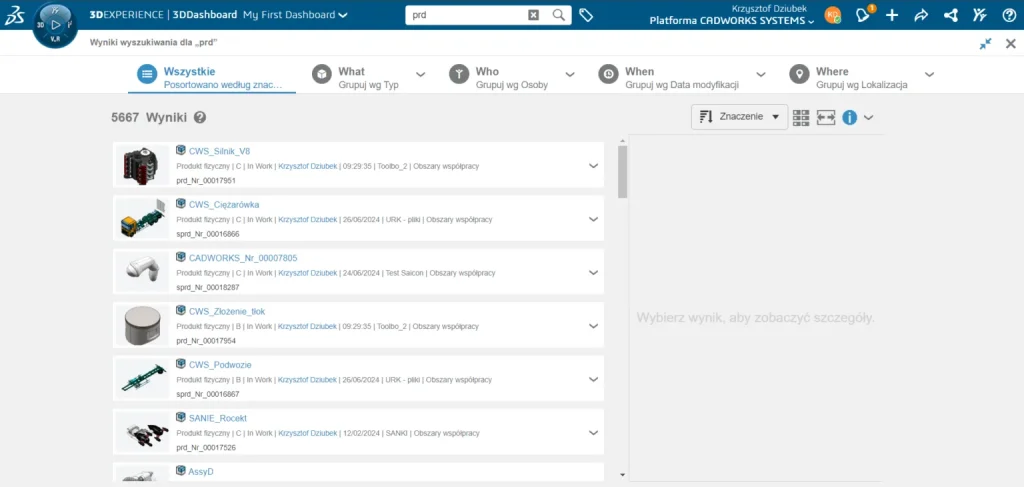
Task: Open CWS_Ciężarówka result link
Action: tap(224, 205)
